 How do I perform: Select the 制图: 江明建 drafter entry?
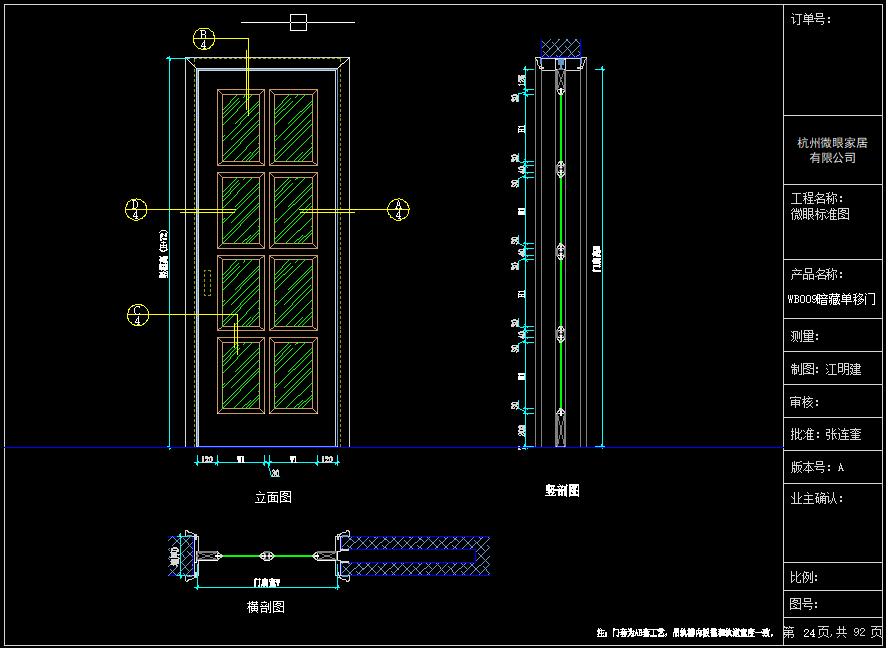(826, 369)
